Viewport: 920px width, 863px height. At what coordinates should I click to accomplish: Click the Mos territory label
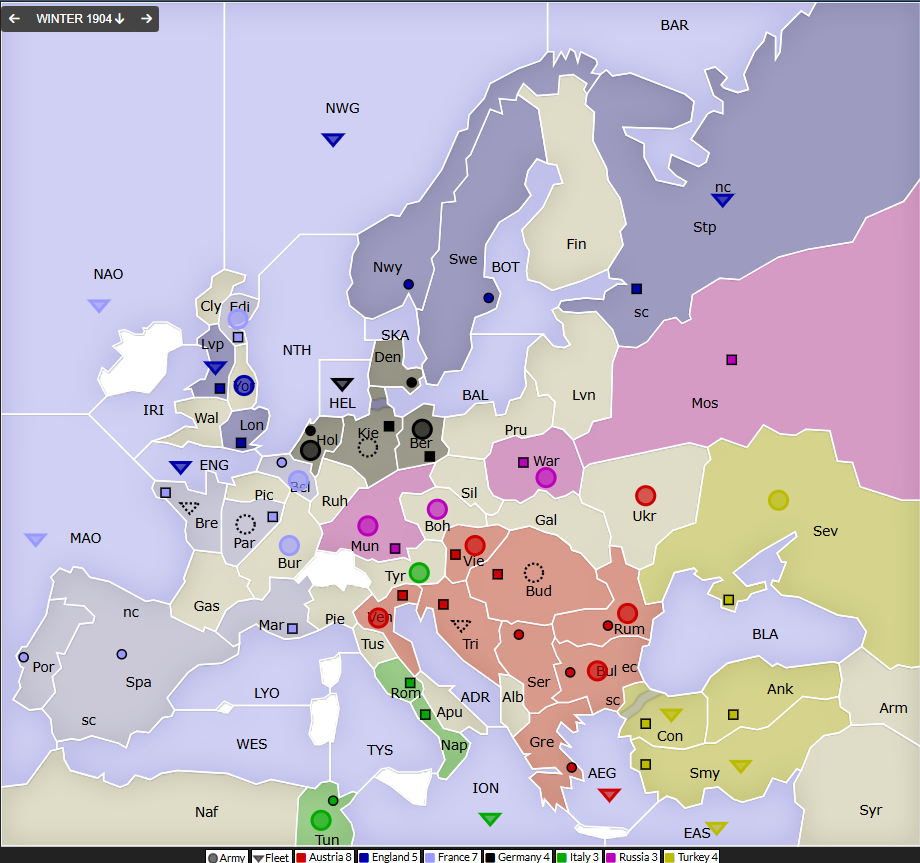(x=705, y=403)
